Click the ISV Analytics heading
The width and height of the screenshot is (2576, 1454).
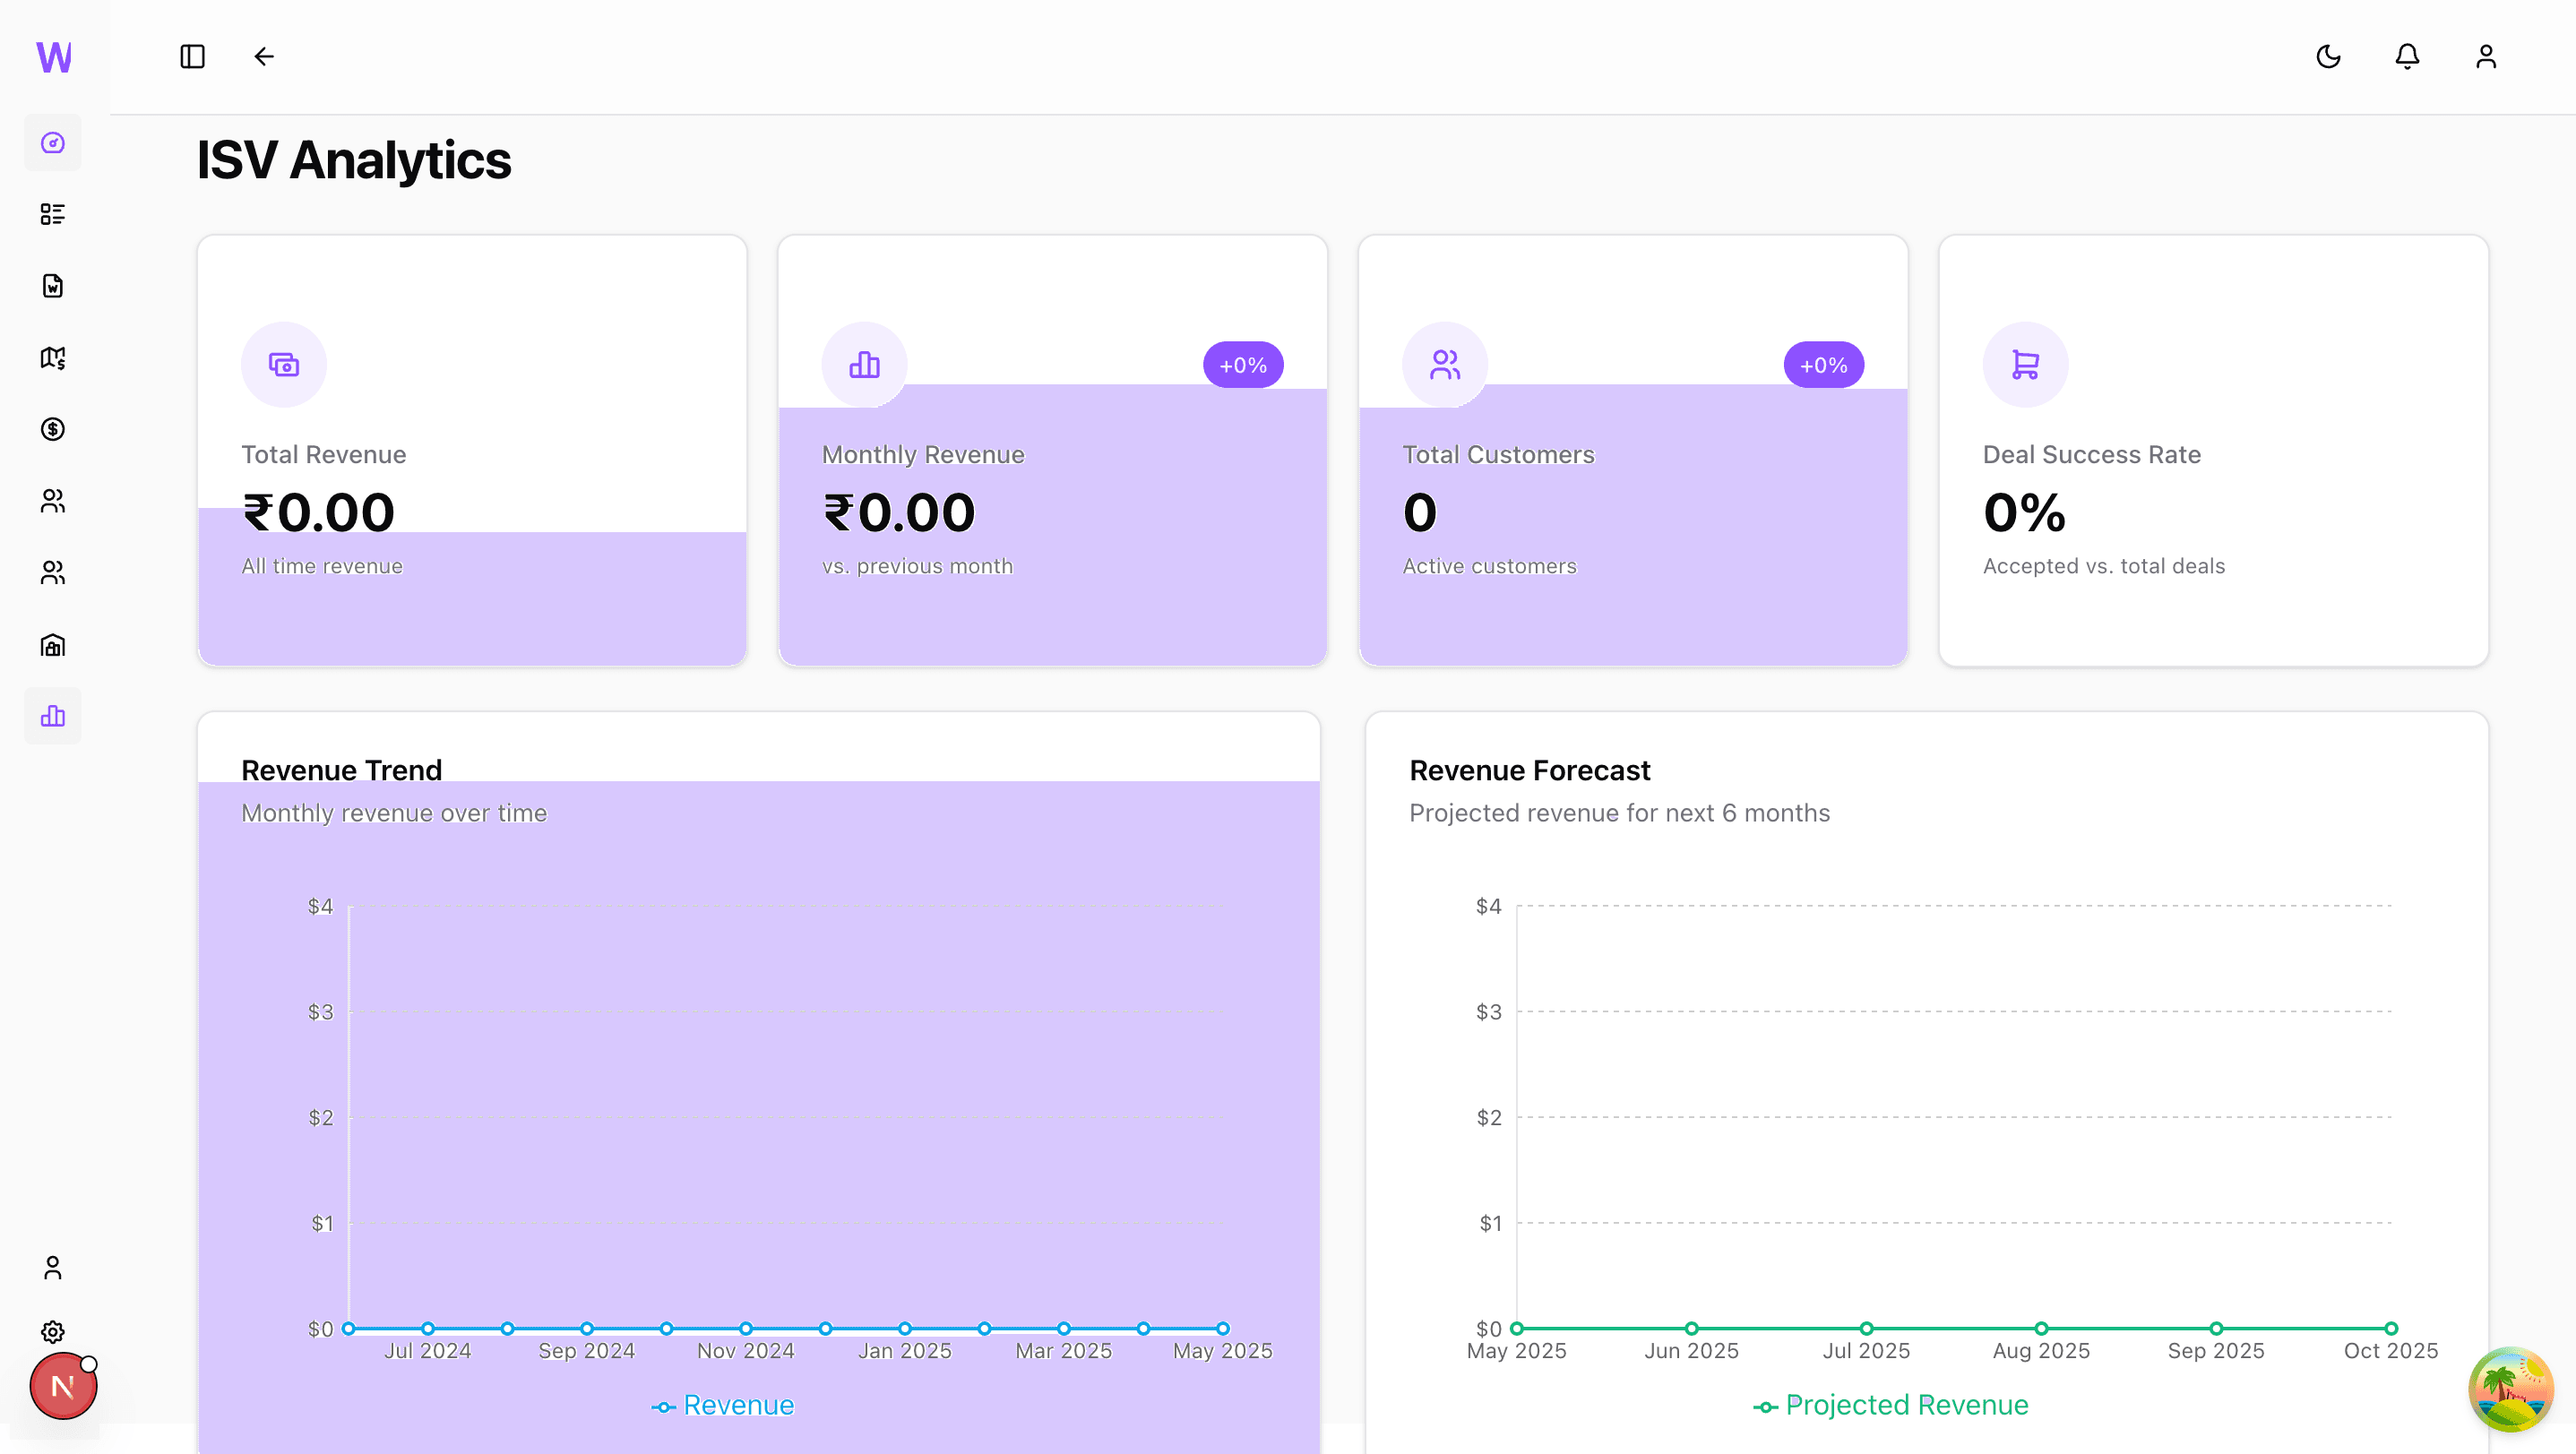click(x=354, y=160)
